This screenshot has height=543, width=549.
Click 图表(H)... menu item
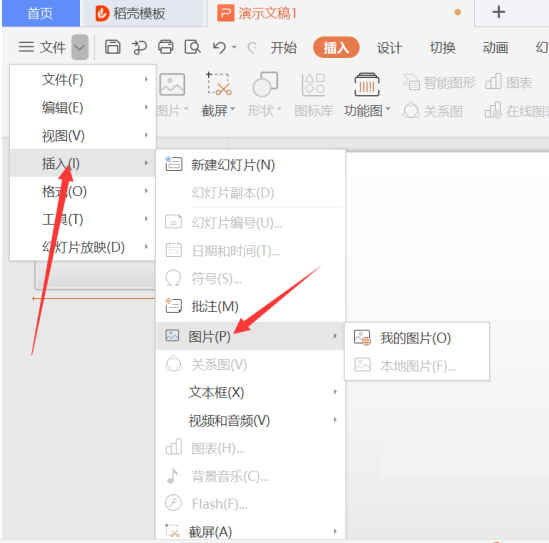click(x=251, y=448)
